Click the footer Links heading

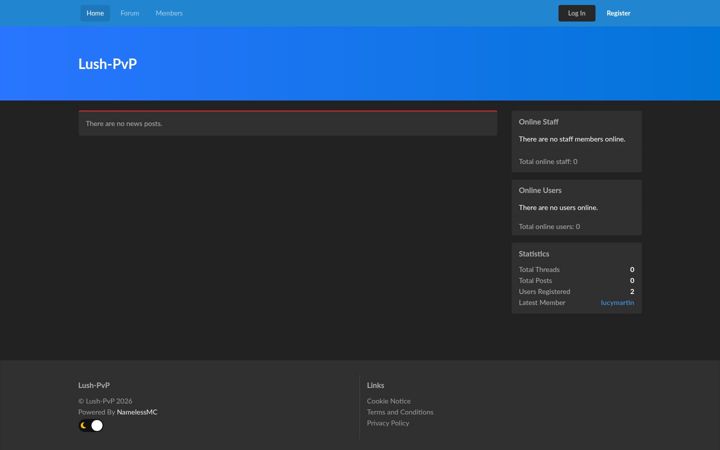(376, 385)
